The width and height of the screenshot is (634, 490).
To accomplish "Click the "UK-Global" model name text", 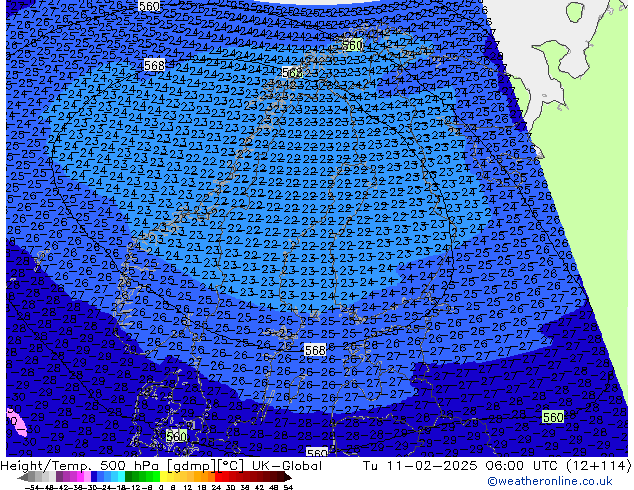I will click(287, 466).
